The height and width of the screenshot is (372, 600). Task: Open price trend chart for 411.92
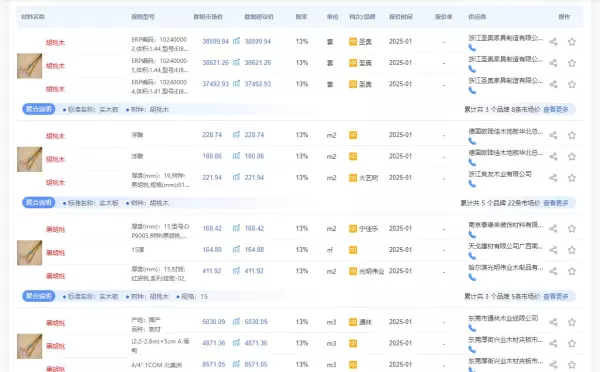tap(236, 271)
